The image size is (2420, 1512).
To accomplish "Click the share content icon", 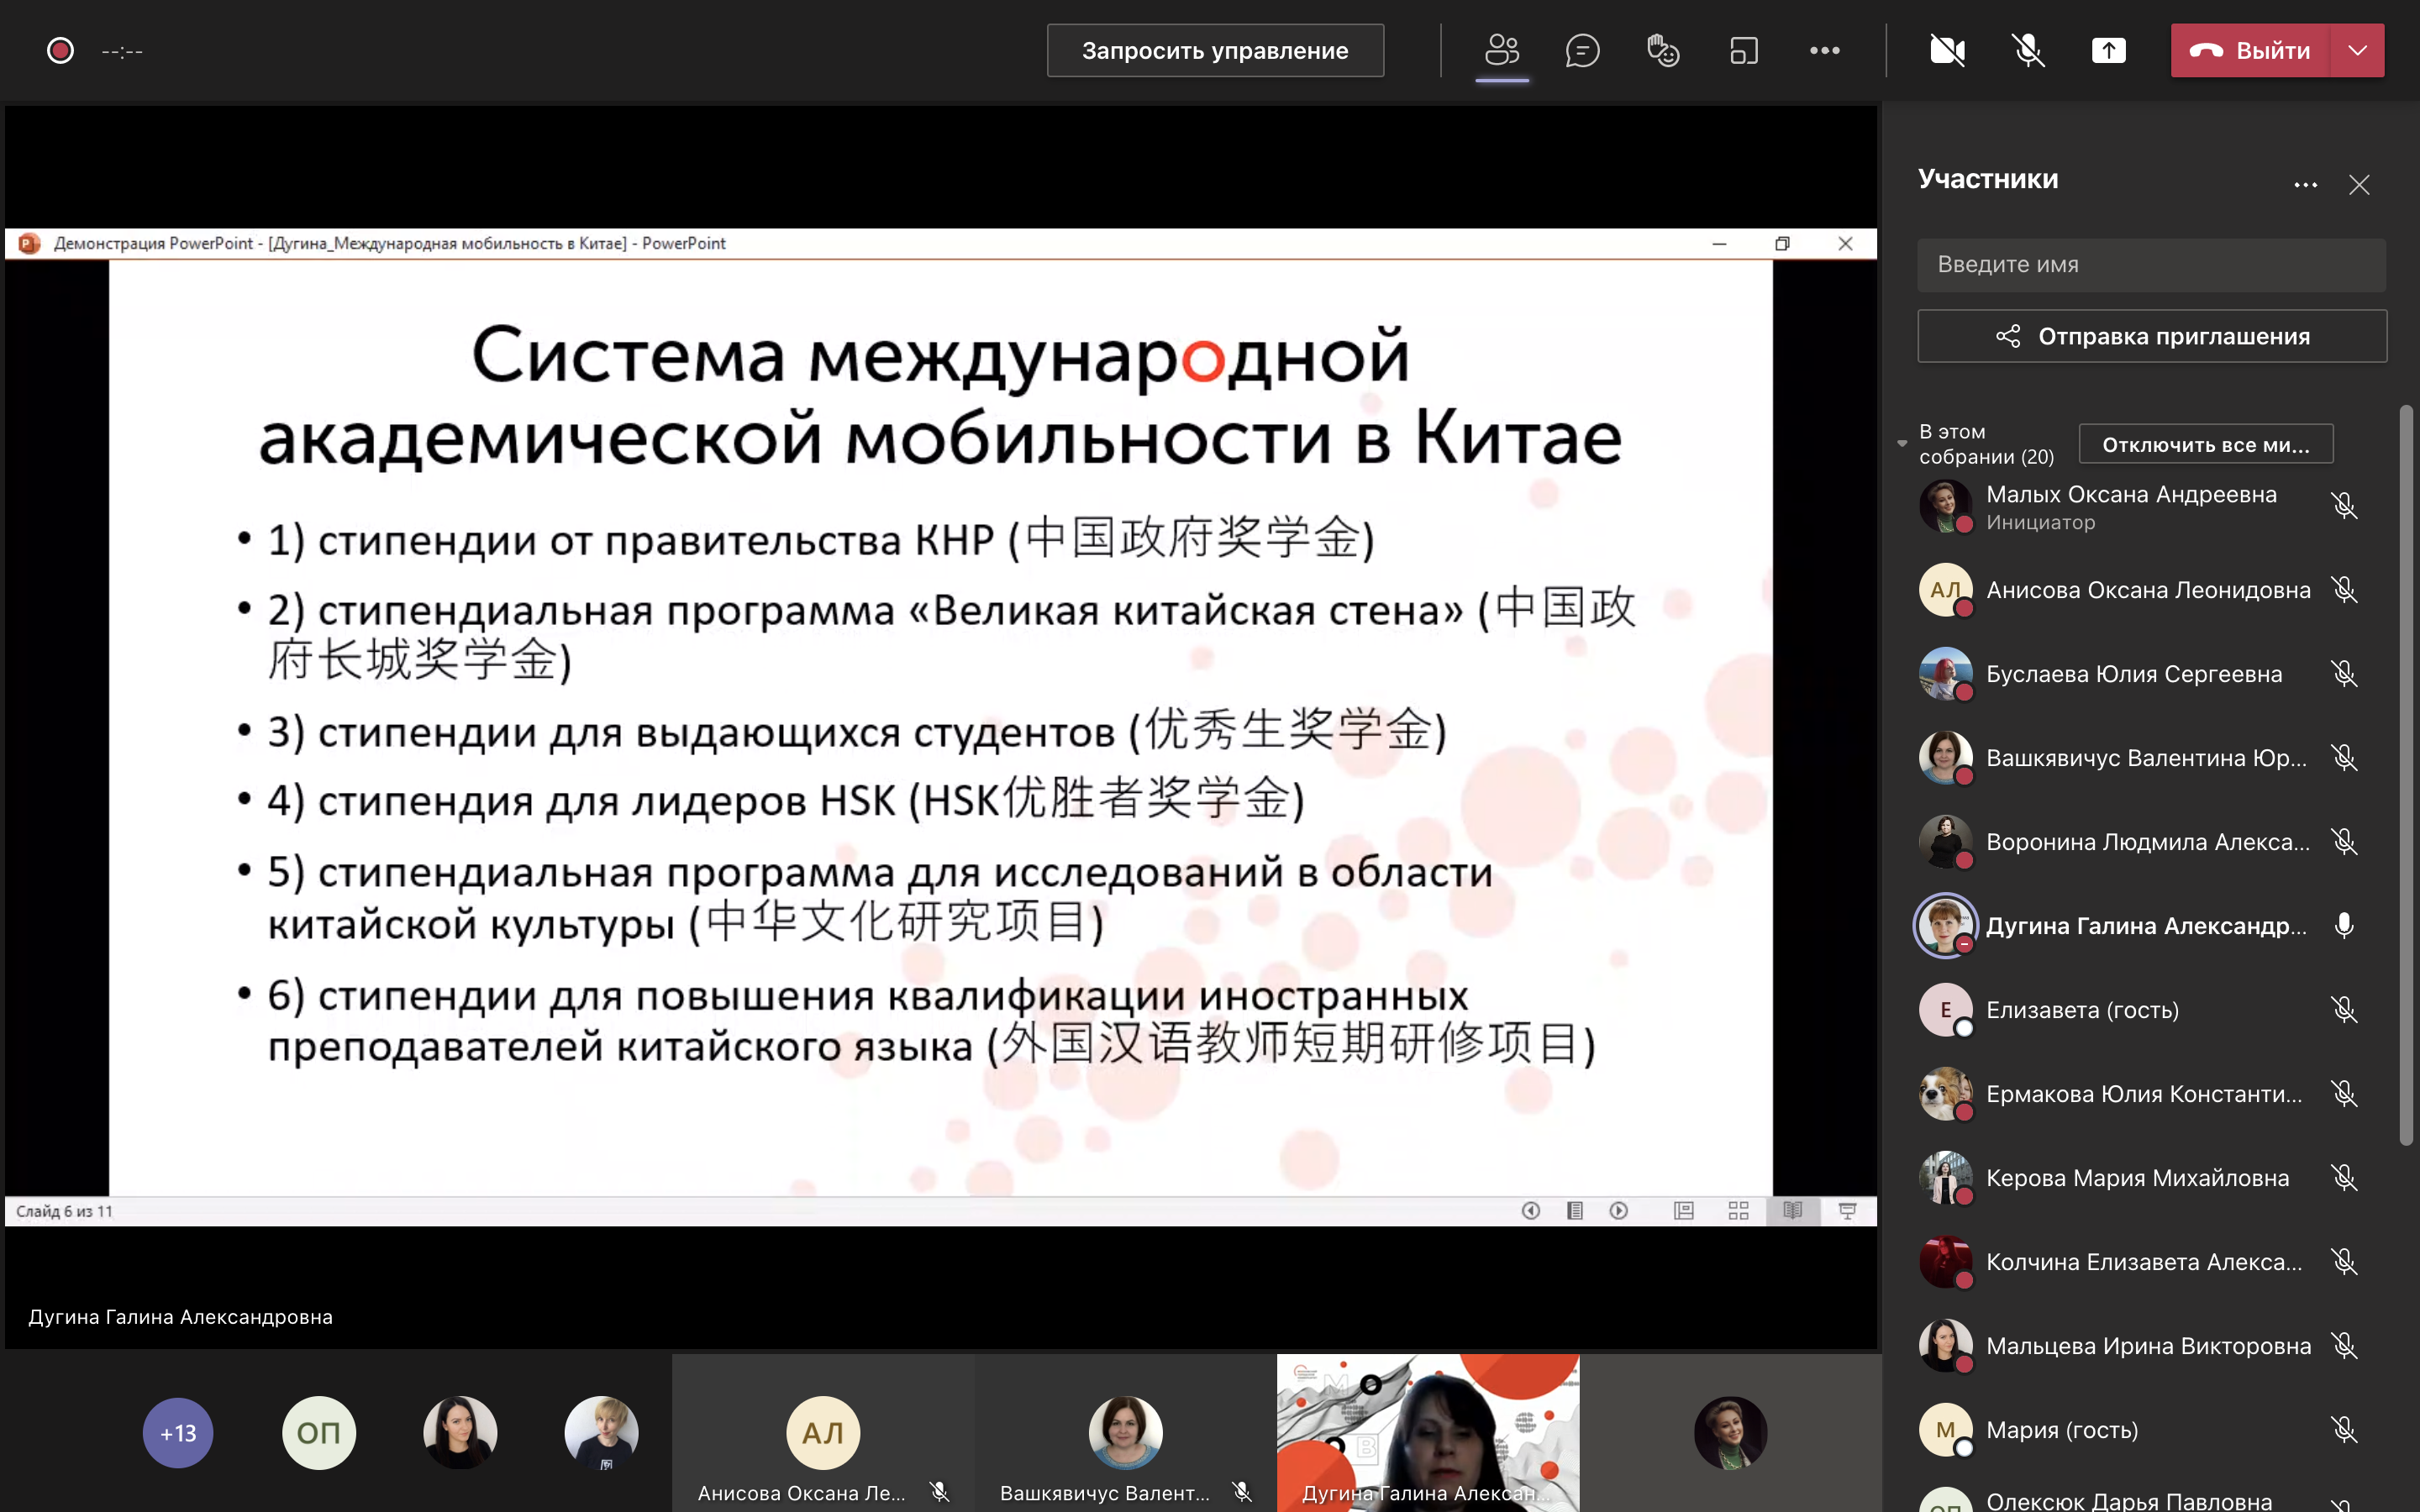I will click(x=2110, y=50).
